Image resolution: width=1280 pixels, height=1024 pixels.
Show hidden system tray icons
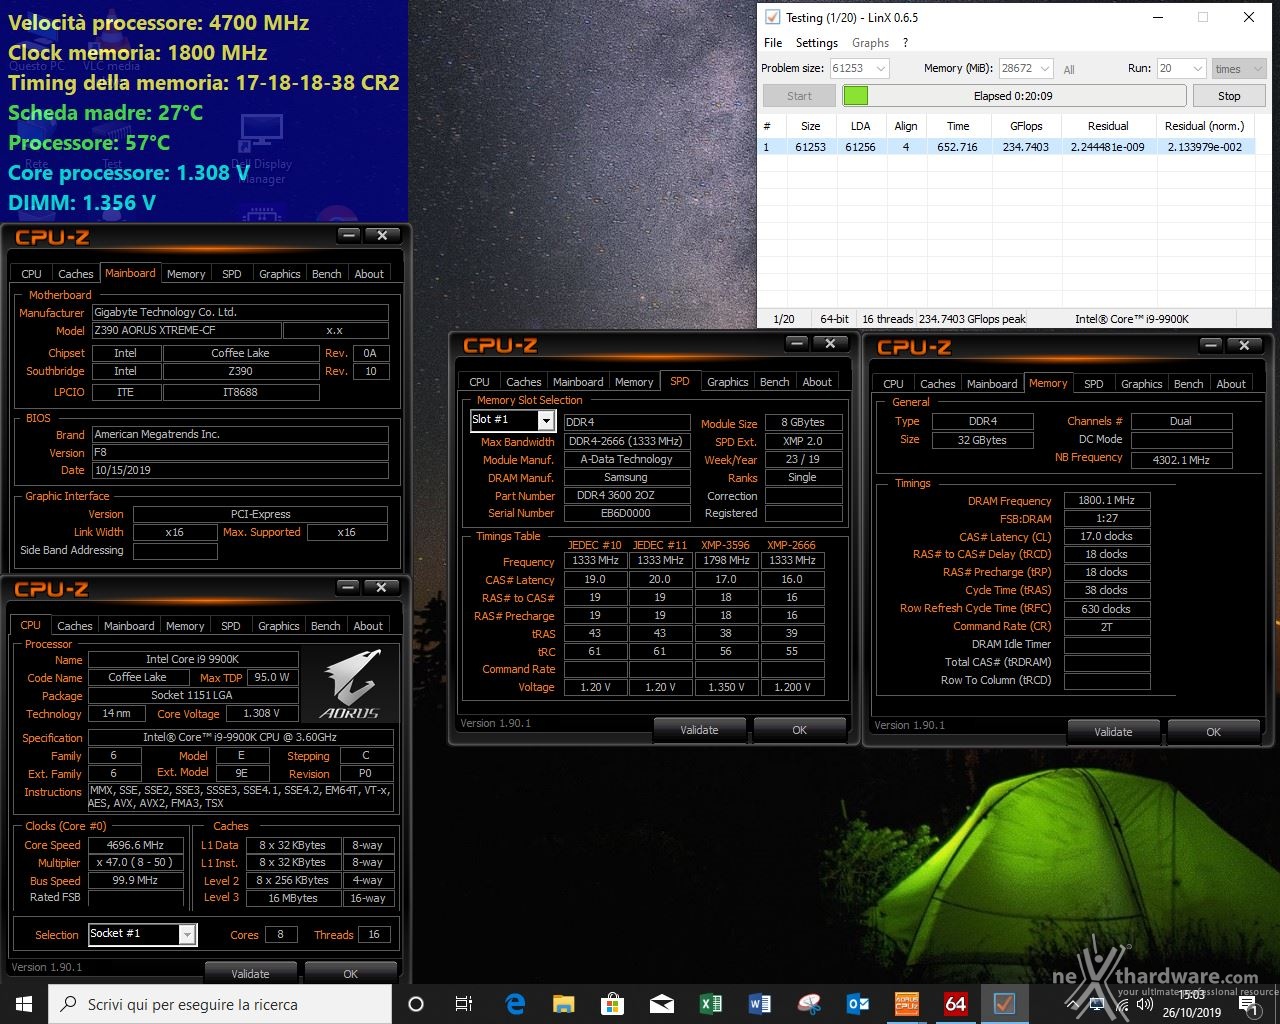click(1071, 1005)
